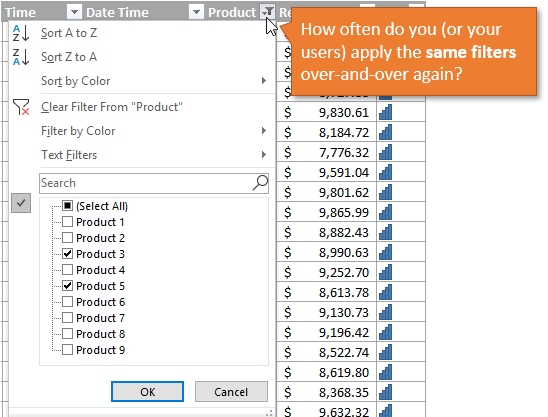
Task: Click the Product column filter button
Action: [268, 13]
